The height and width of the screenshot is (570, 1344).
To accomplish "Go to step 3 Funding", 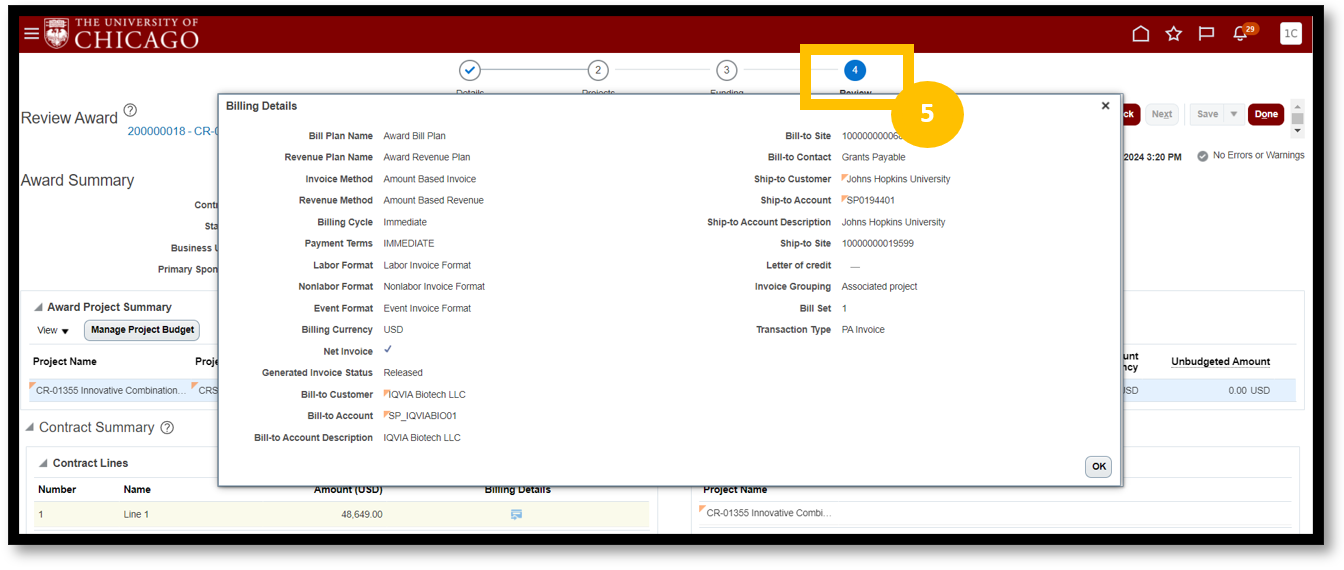I will tap(726, 70).
